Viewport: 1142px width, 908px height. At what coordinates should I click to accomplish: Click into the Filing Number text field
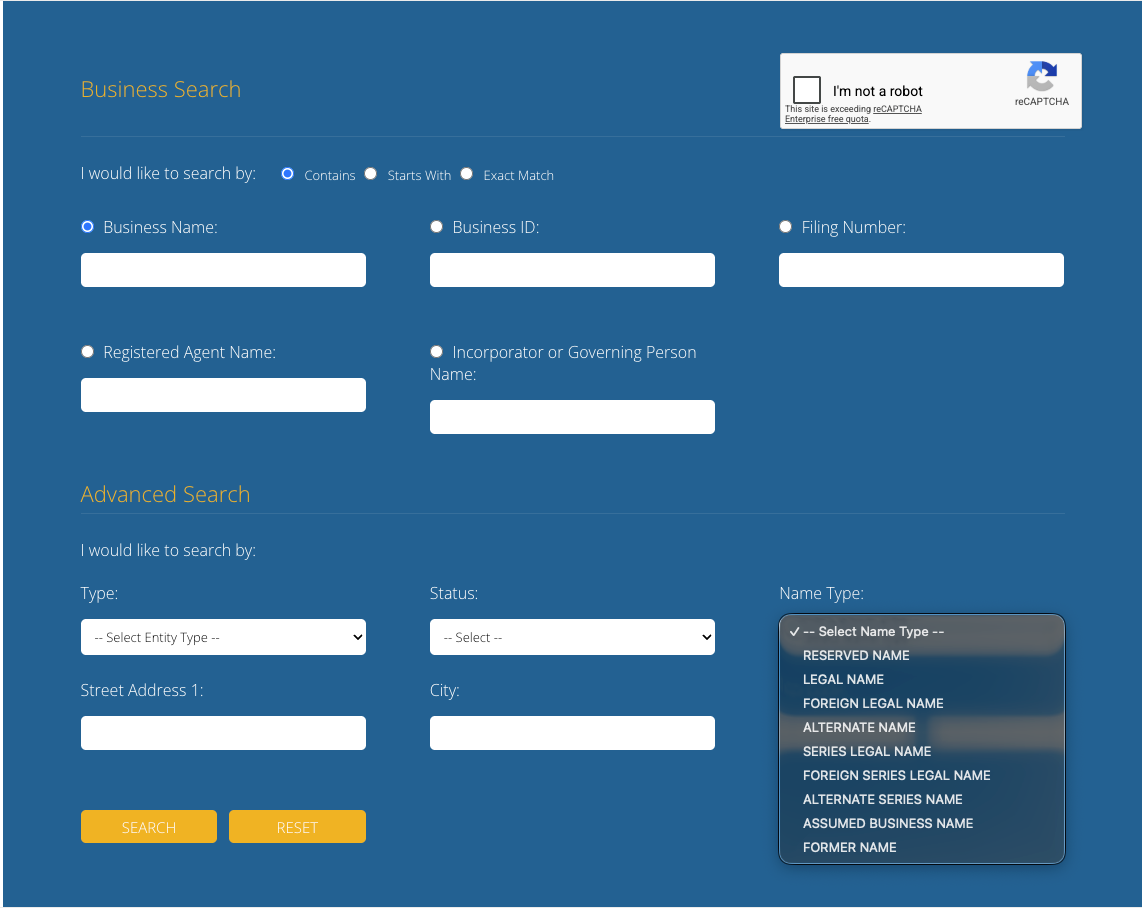(x=921, y=270)
